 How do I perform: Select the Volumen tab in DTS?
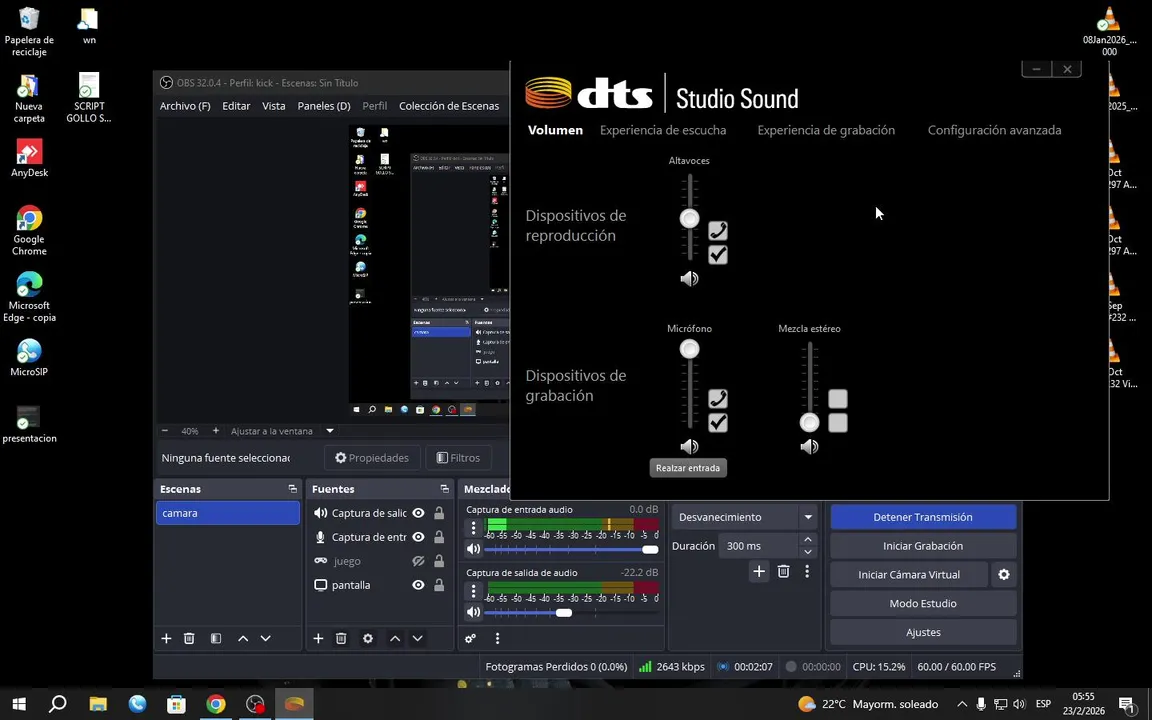(555, 130)
